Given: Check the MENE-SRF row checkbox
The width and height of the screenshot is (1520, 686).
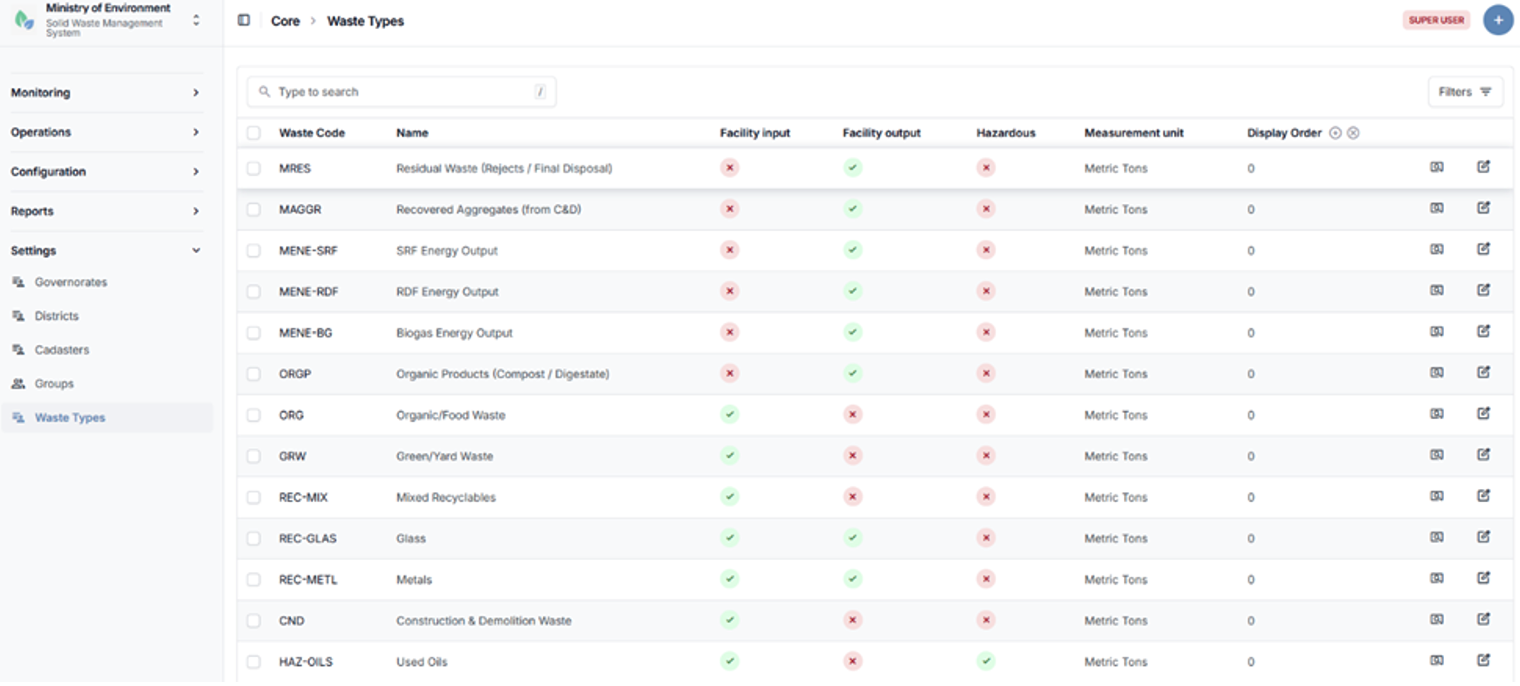Looking at the screenshot, I should tap(254, 251).
